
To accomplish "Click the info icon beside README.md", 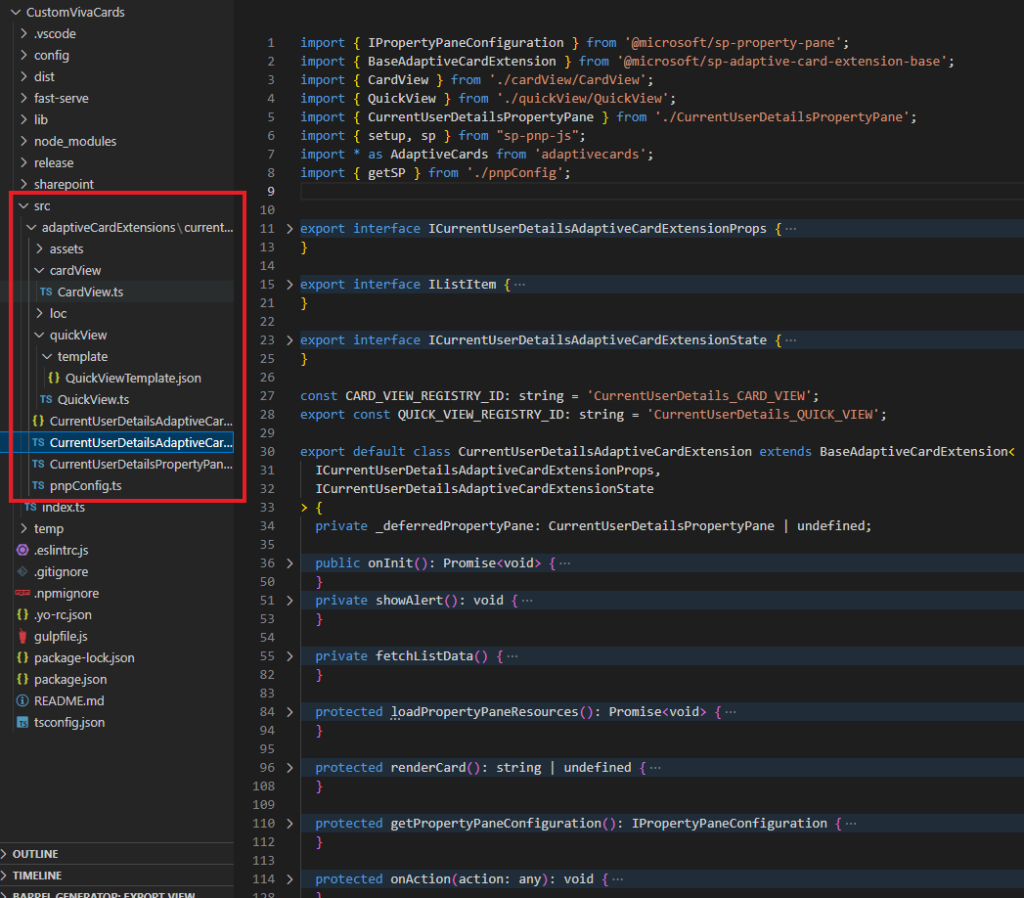I will pyautogui.click(x=23, y=701).
